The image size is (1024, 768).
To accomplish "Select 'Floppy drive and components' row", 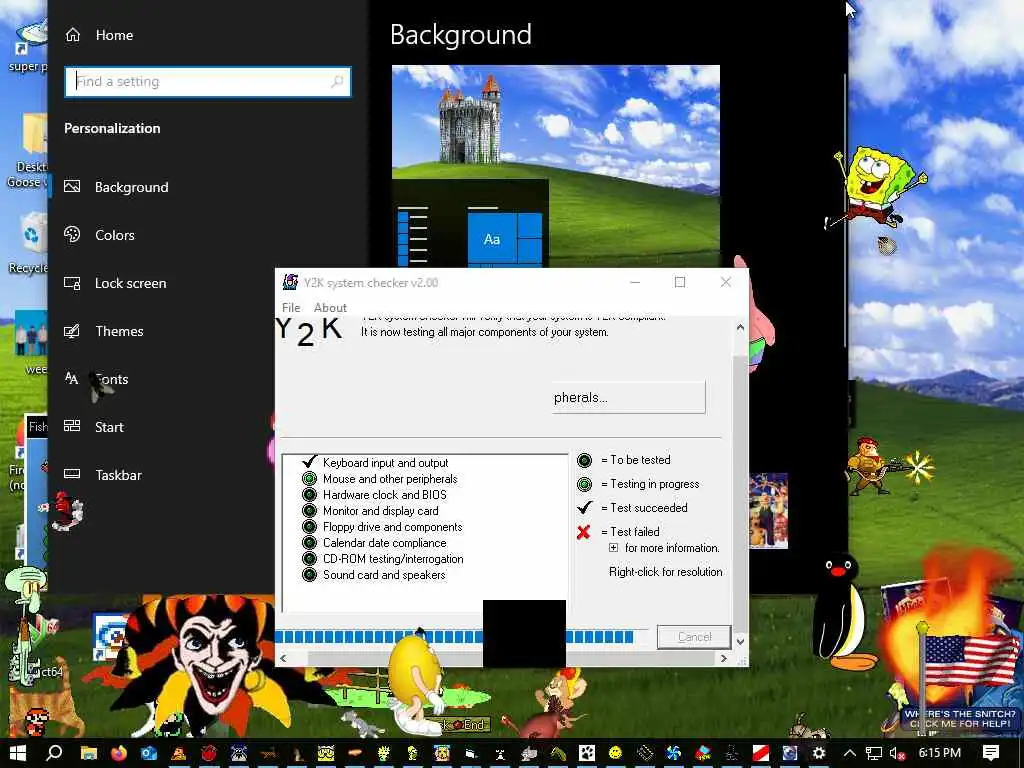I will click(x=383, y=527).
